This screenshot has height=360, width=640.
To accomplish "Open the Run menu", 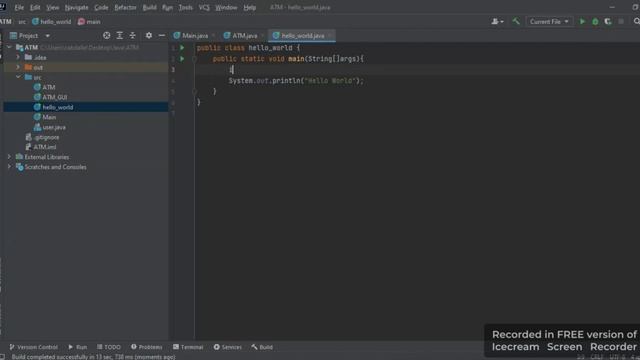I will click(167, 7).
